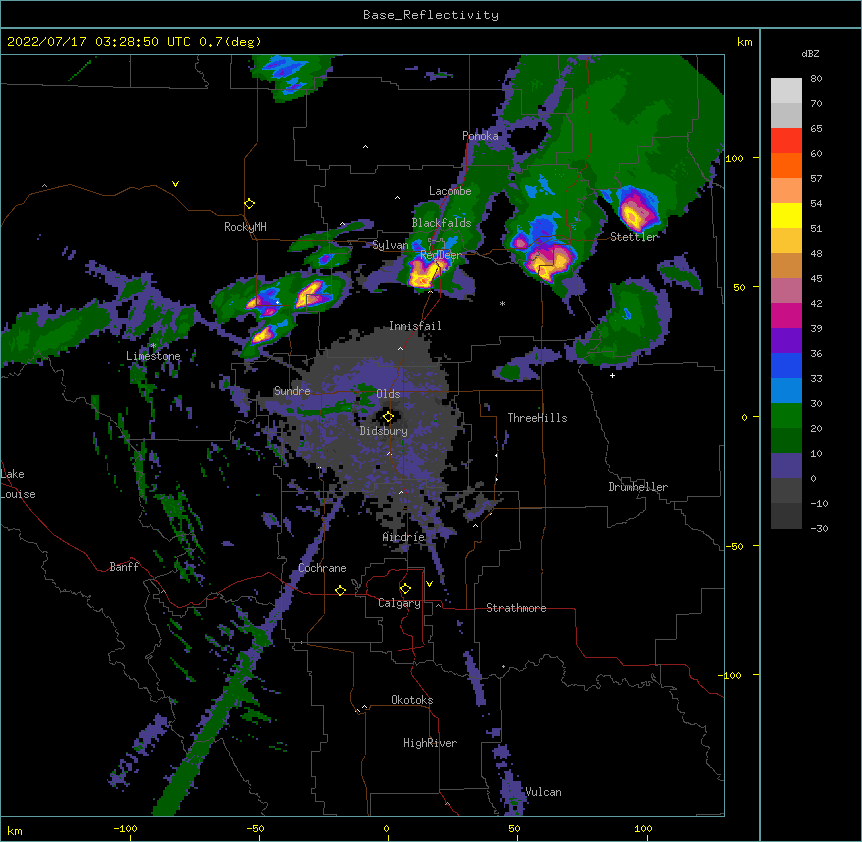The height and width of the screenshot is (842, 862).
Task: Click the Ponoka city label
Action: click(480, 136)
